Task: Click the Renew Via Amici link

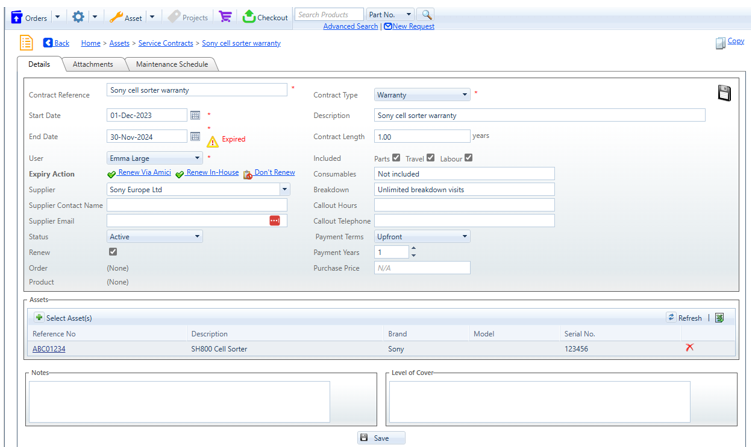Action: [x=144, y=172]
